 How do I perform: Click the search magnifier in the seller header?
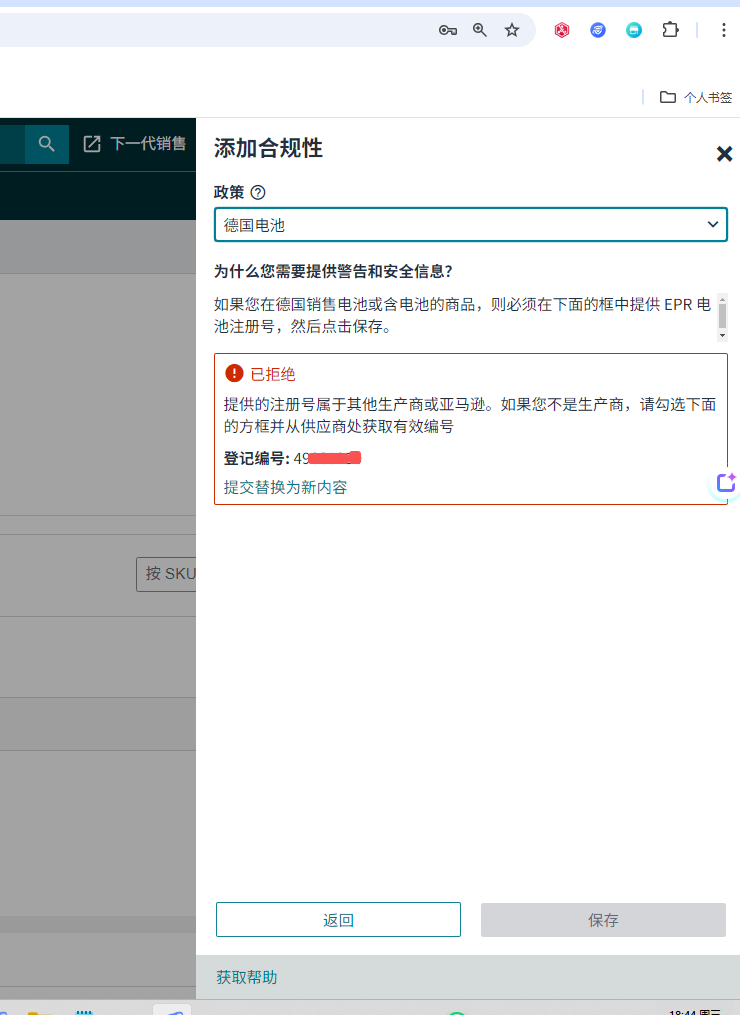coord(46,144)
